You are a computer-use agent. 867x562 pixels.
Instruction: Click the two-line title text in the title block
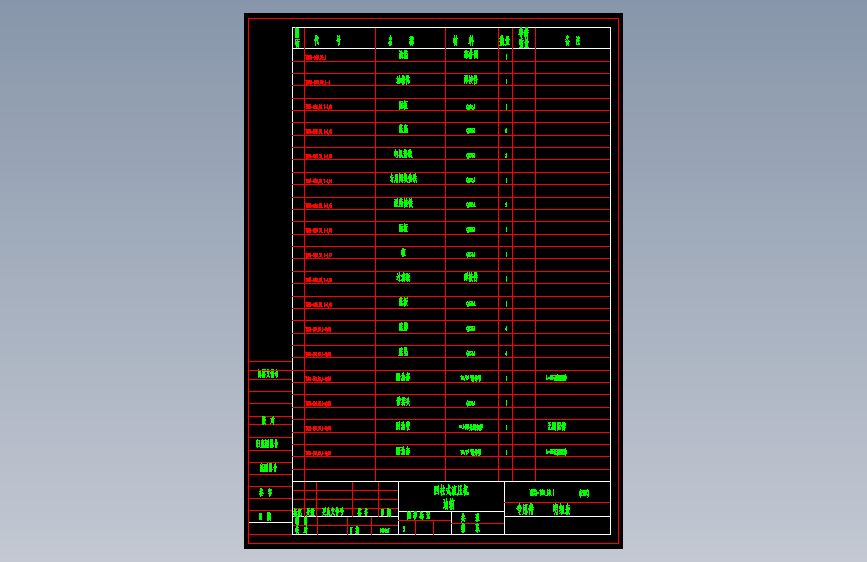pyautogui.click(x=451, y=497)
